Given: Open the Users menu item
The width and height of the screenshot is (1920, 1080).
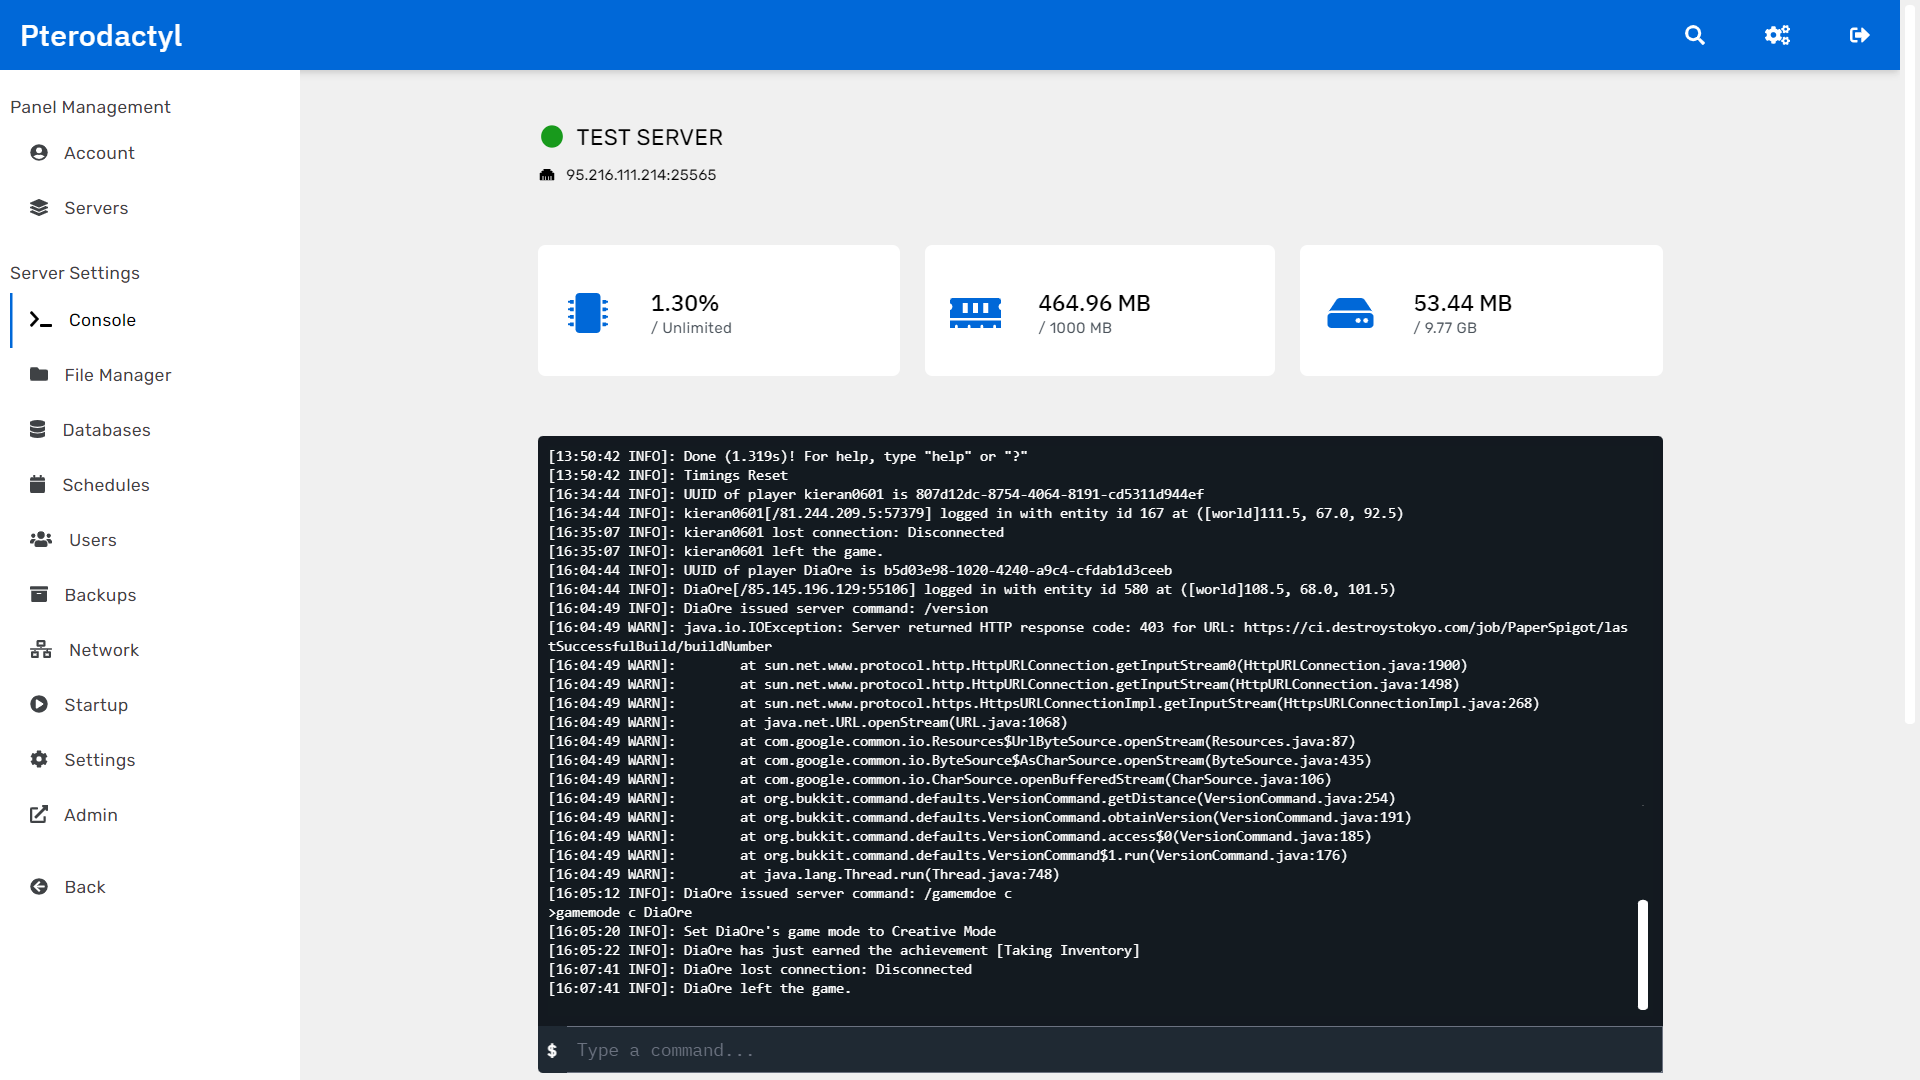Looking at the screenshot, I should pyautogui.click(x=92, y=540).
